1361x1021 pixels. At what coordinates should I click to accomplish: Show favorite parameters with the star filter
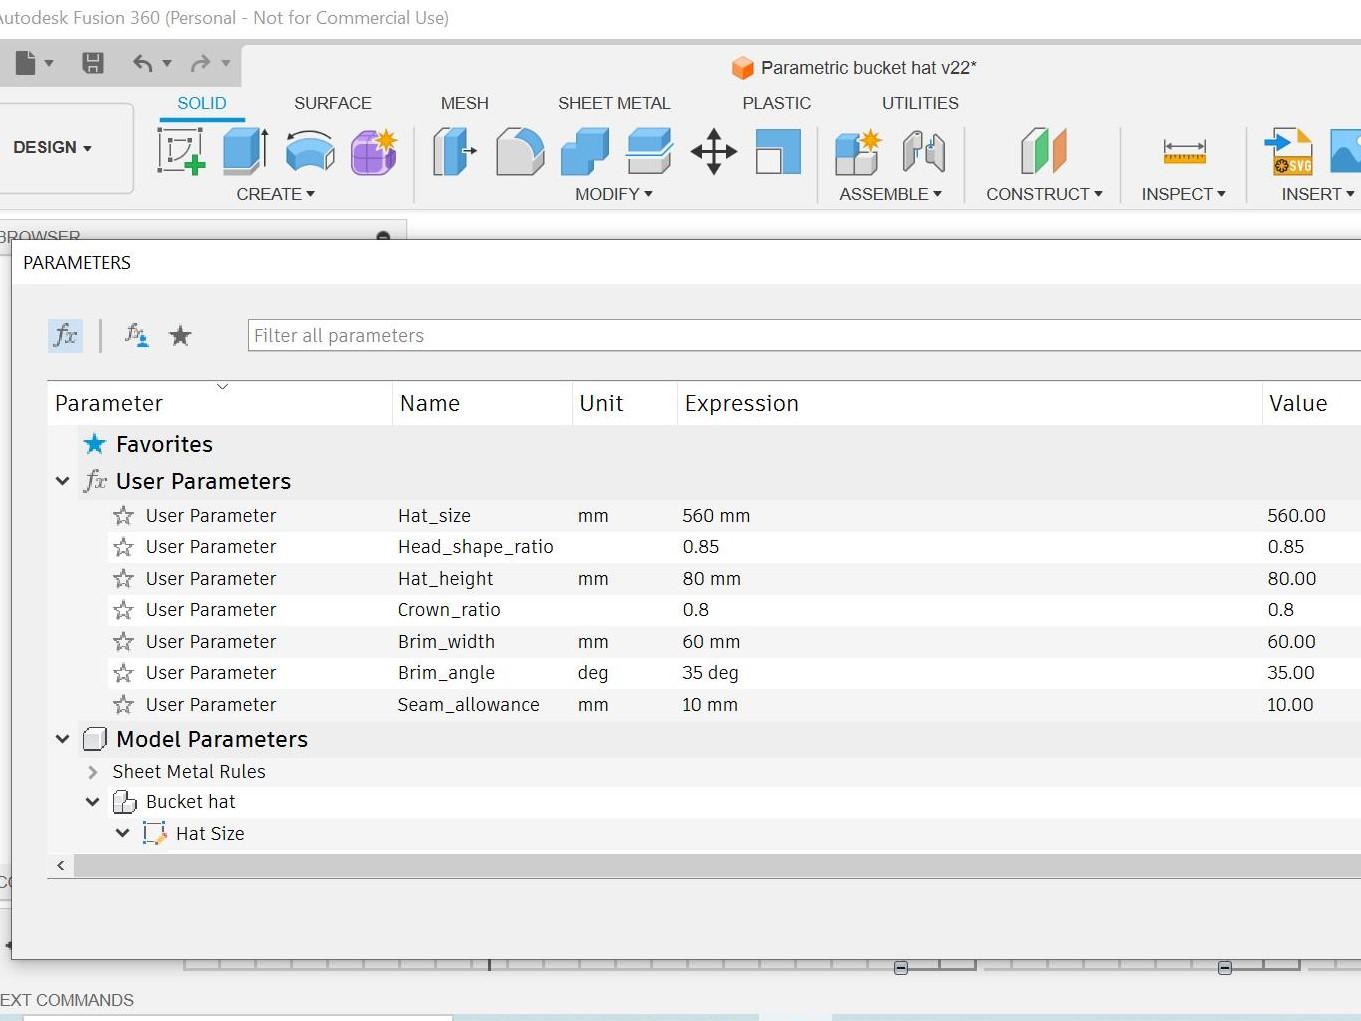[x=180, y=335]
